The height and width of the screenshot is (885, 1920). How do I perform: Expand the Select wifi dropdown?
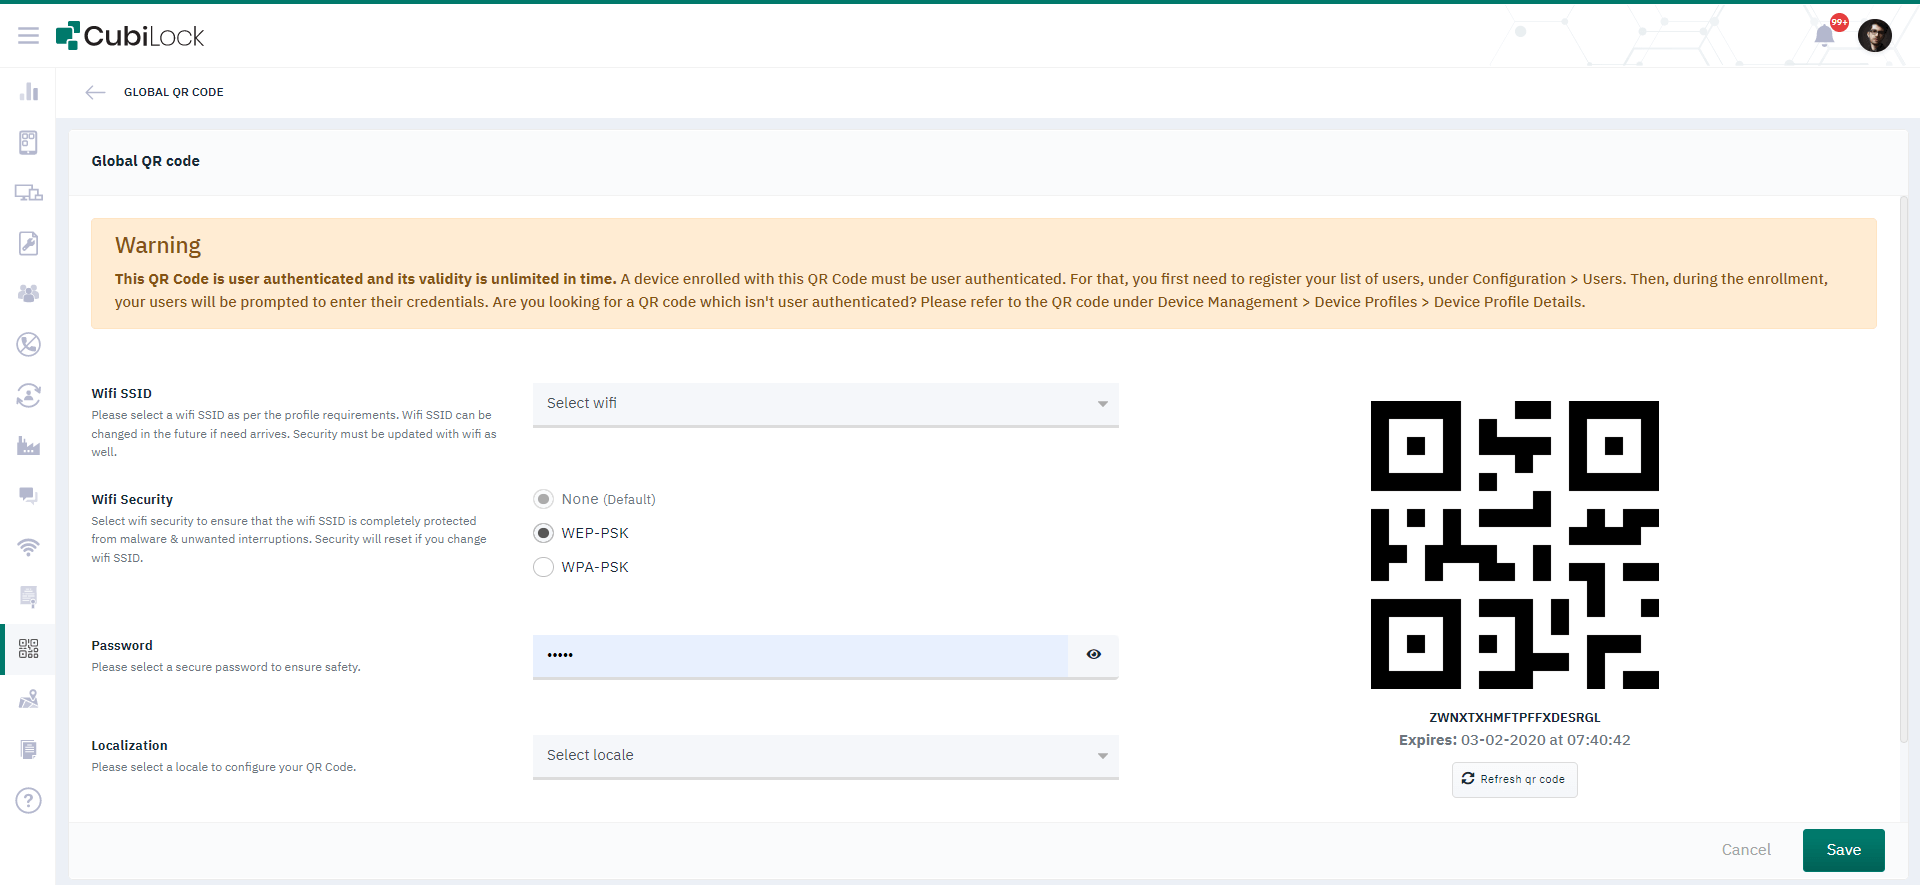[825, 404]
